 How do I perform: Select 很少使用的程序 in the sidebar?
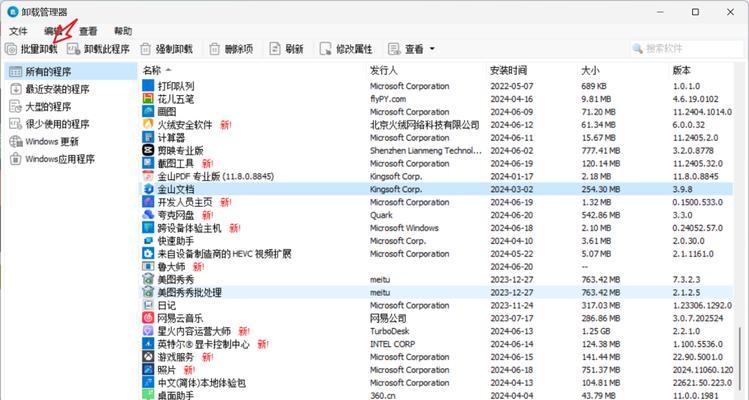(x=71, y=124)
